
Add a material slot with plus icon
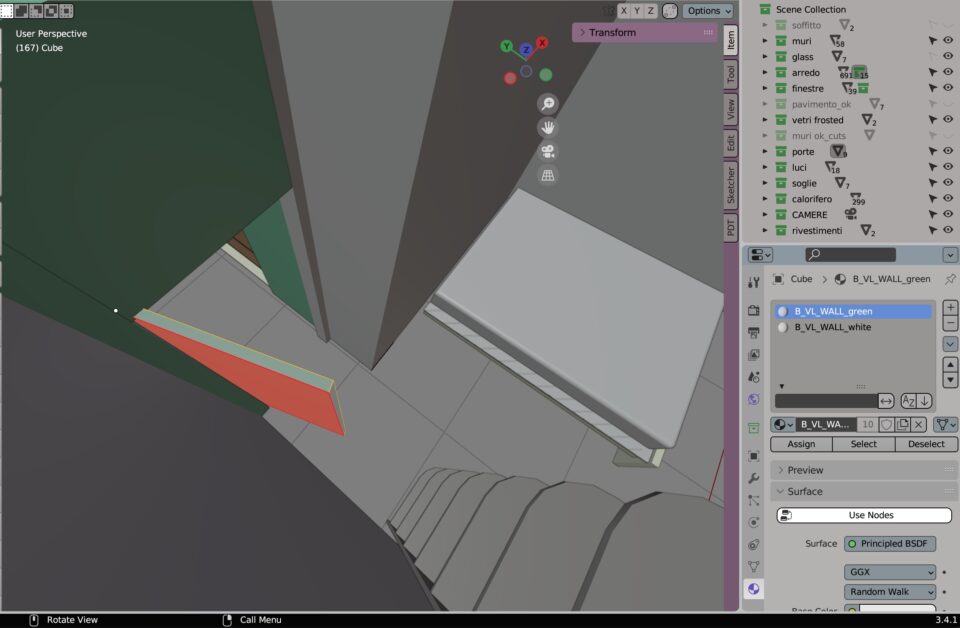[x=950, y=308]
